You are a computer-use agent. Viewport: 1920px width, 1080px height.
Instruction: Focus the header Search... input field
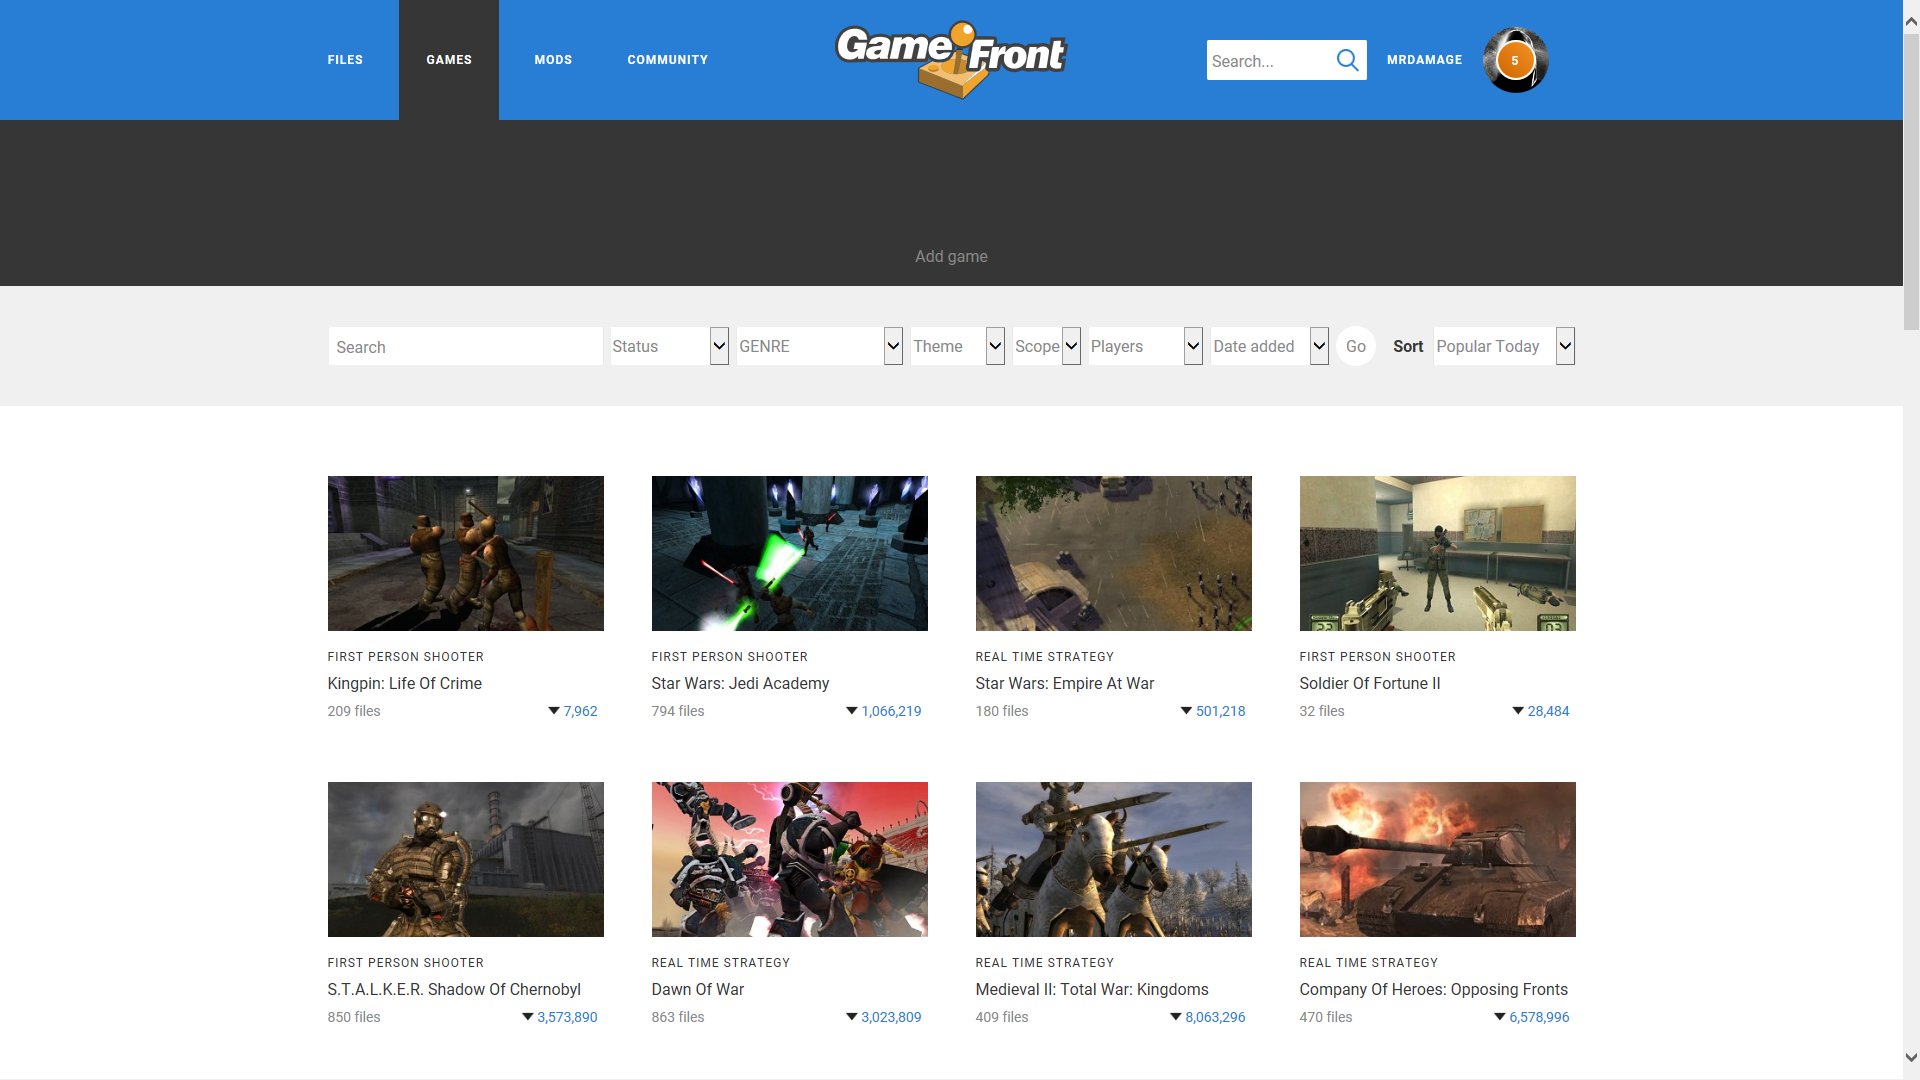(1270, 60)
